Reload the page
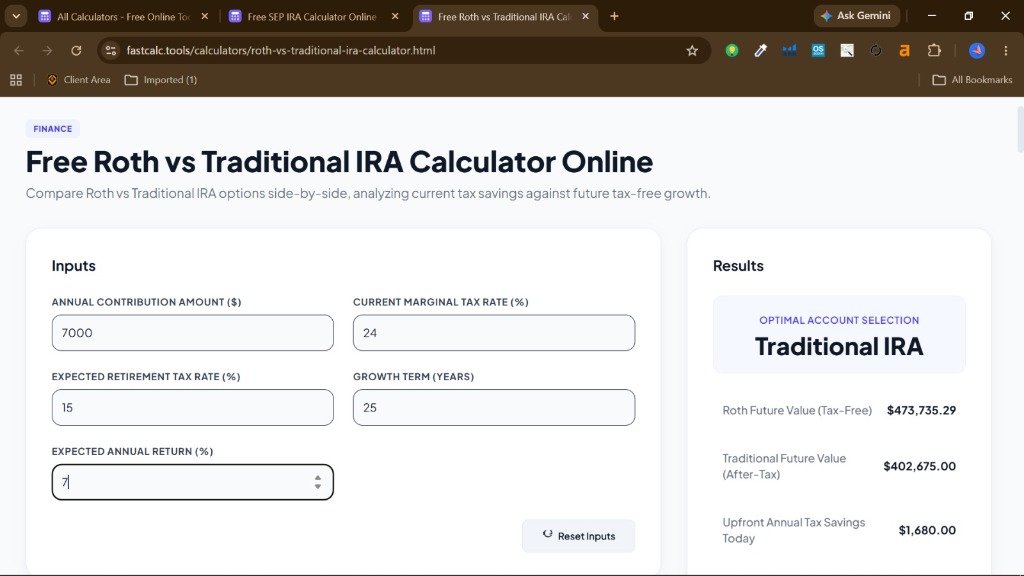Viewport: 1024px width, 576px height. (x=76, y=50)
